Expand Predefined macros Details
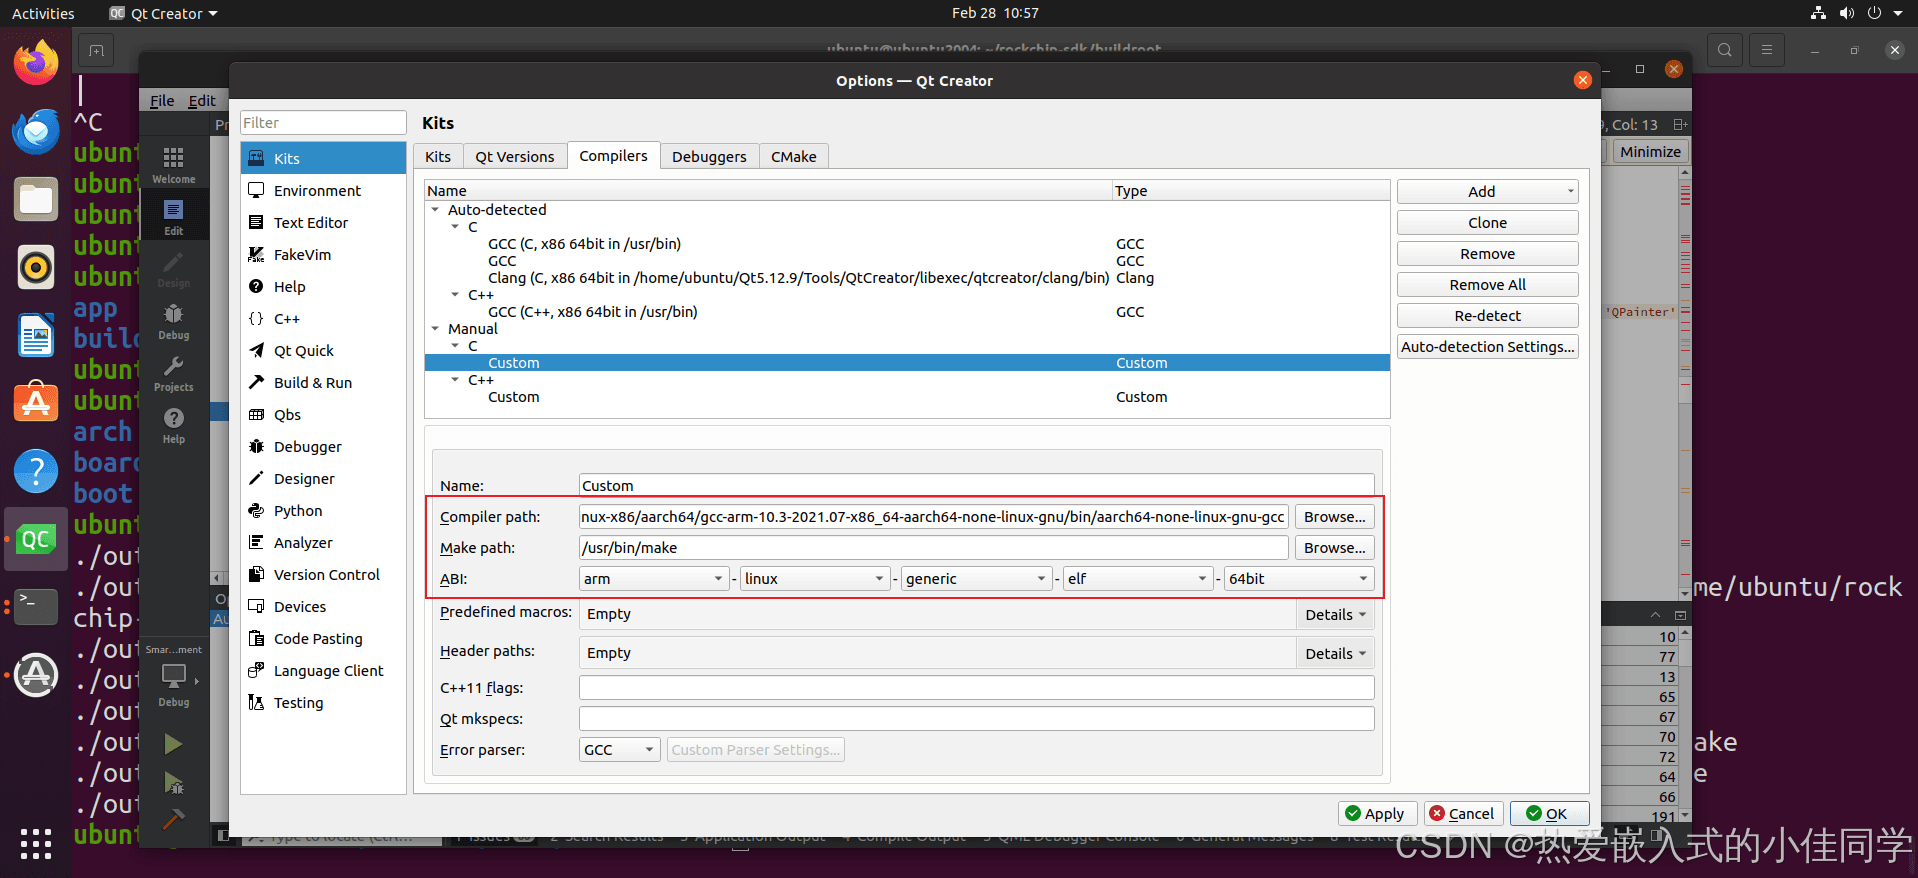Screen dimensions: 1918x878 coord(1335,615)
